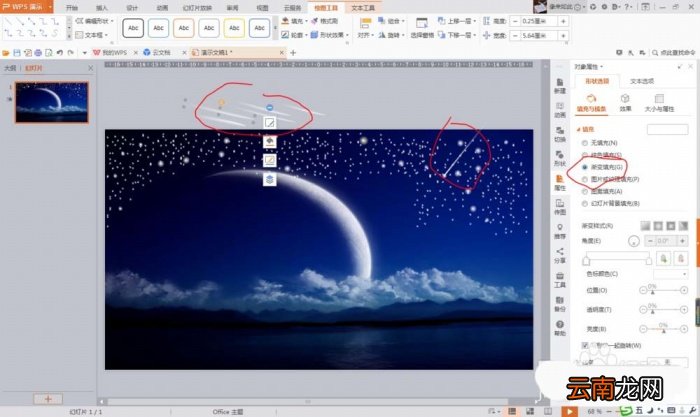This screenshot has height=417, width=700.
Task: Click the 亮度(B) brightness slider
Action: pyautogui.click(x=663, y=329)
